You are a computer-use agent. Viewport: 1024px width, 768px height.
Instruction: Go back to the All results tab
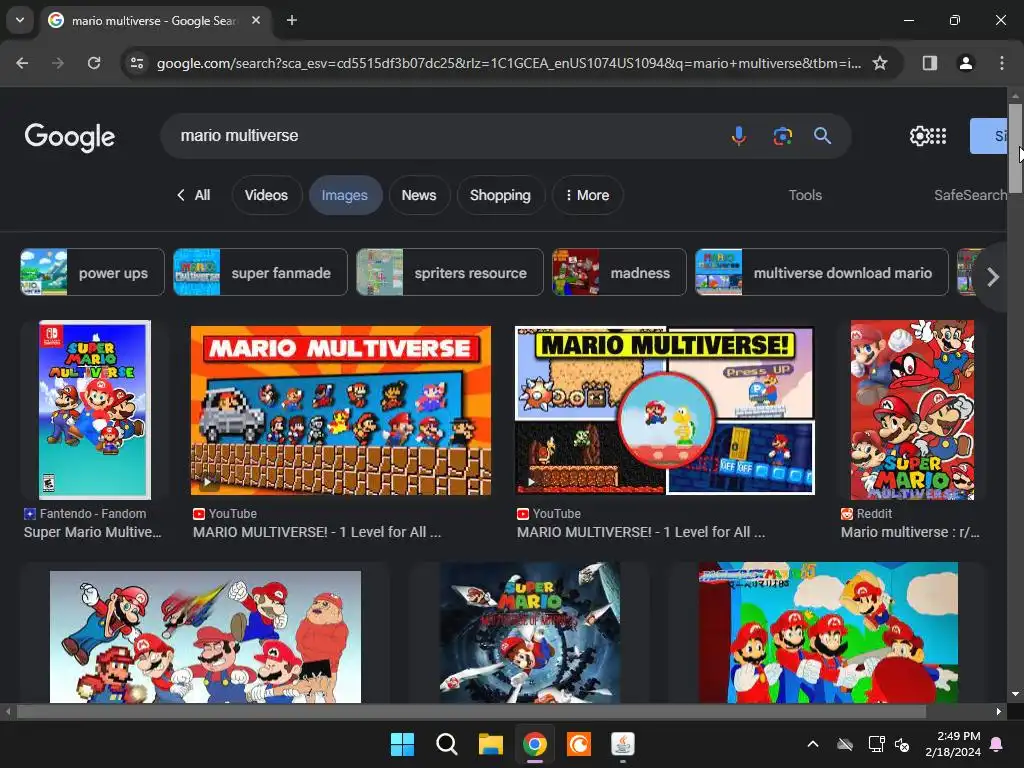pos(194,195)
